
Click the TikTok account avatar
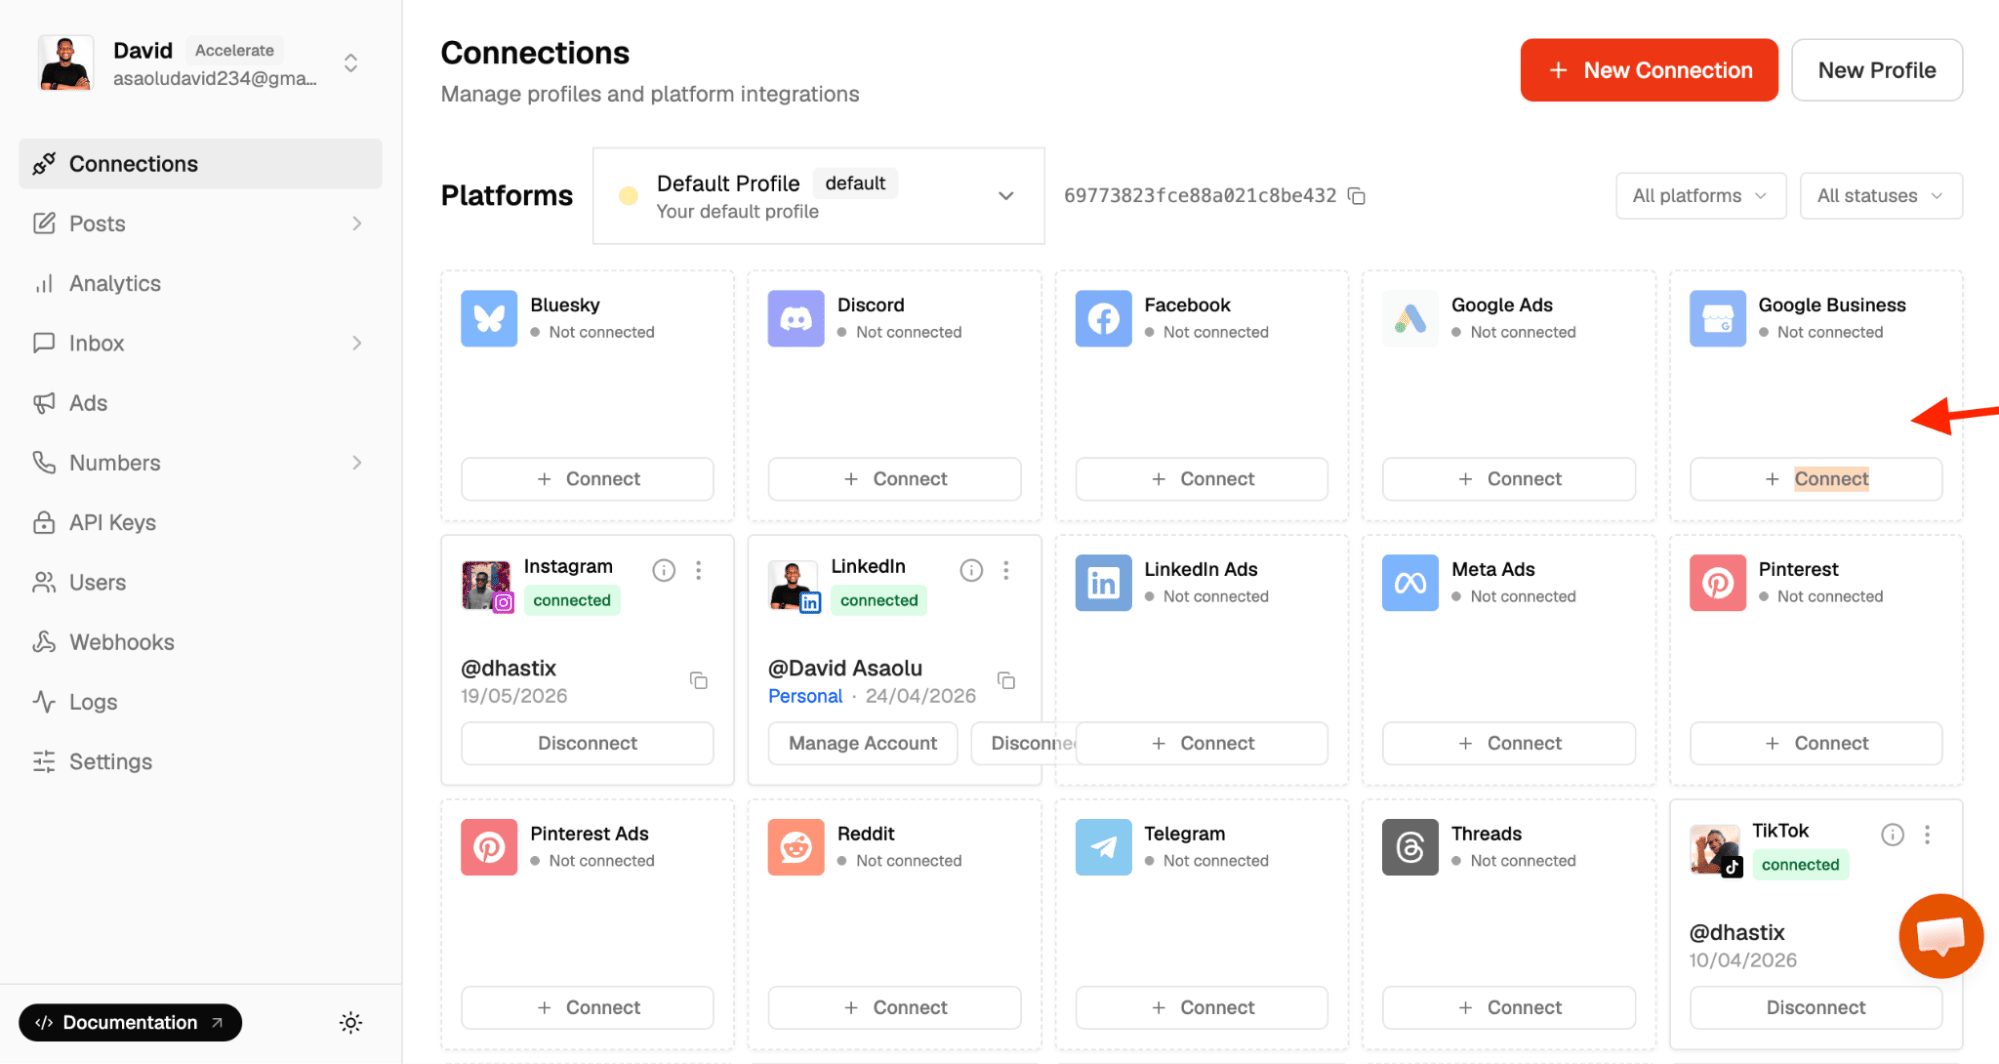(x=1716, y=850)
